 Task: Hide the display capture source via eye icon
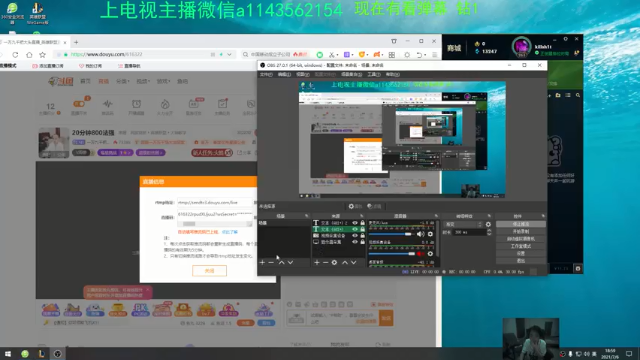[355, 242]
